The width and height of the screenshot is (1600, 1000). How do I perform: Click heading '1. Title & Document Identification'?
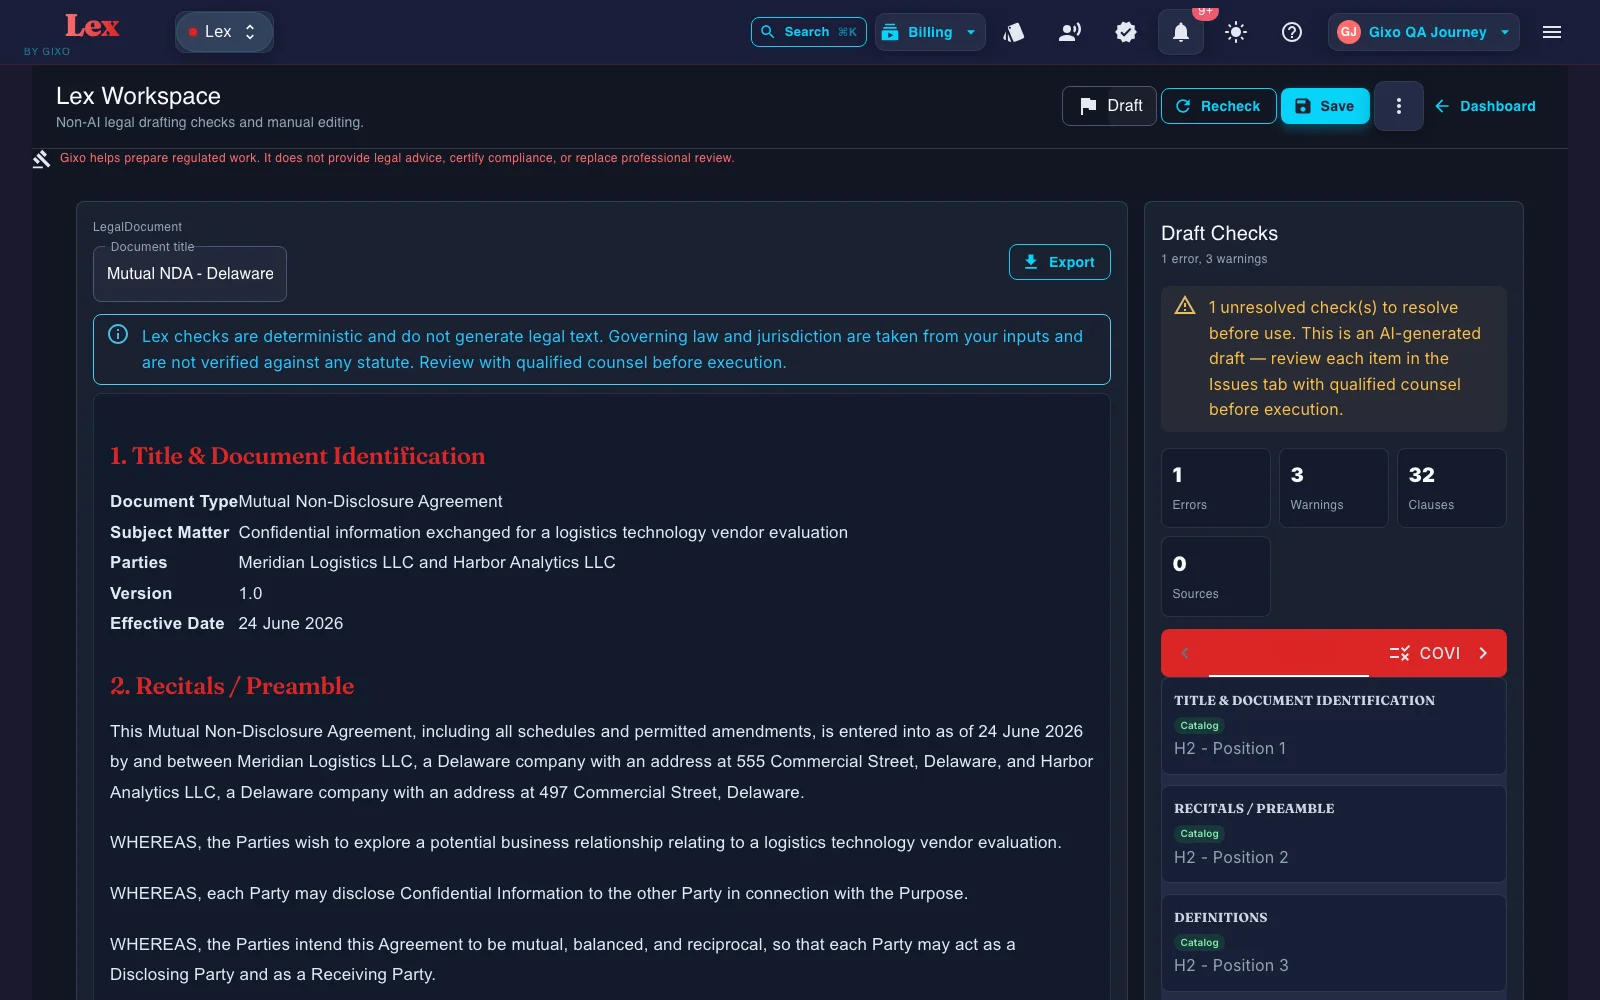297,456
